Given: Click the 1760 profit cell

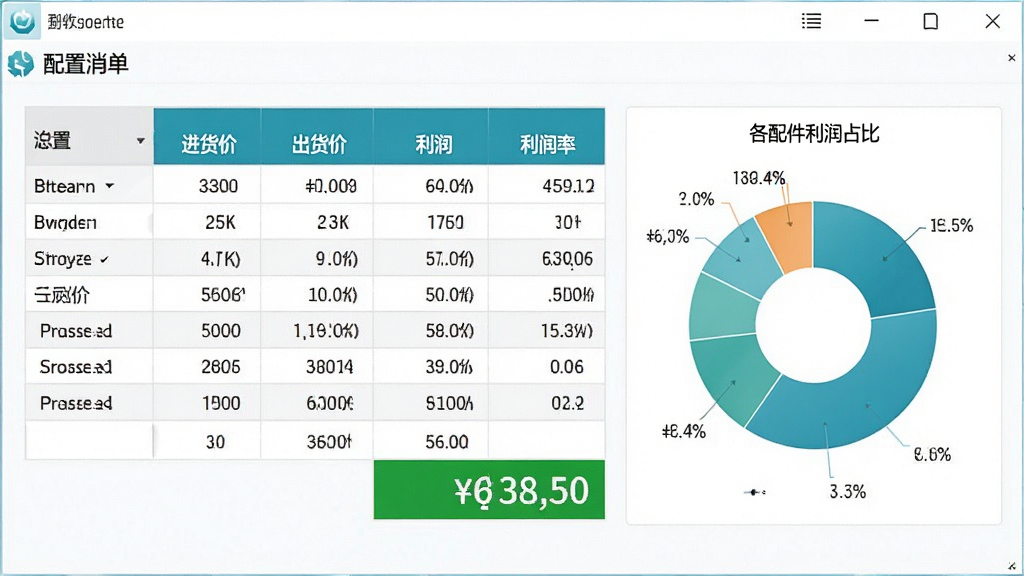Looking at the screenshot, I should tap(431, 222).
